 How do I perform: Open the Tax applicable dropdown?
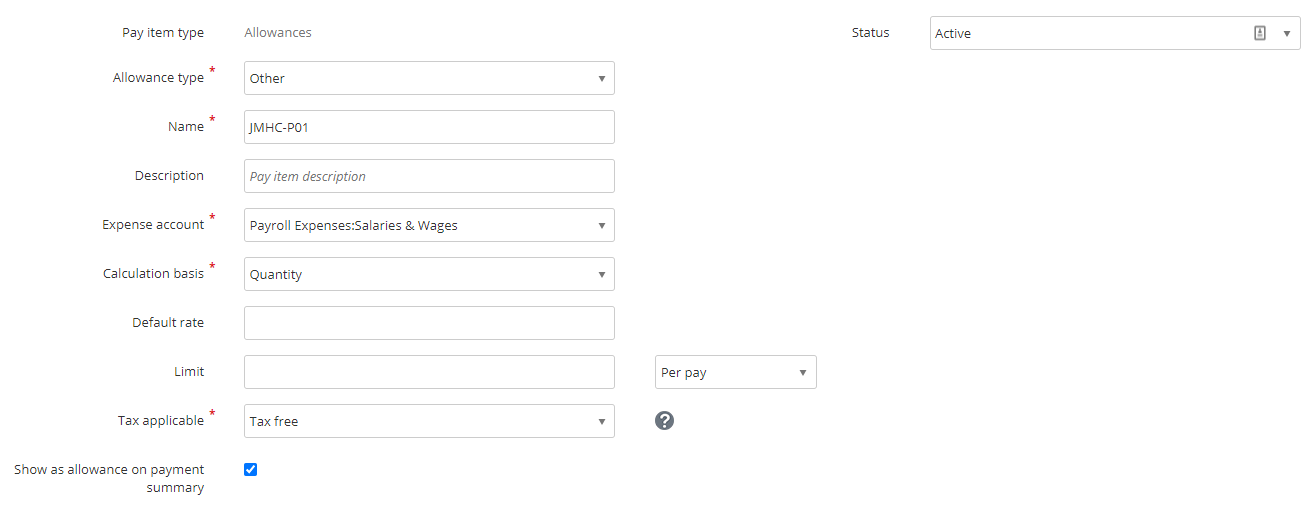coord(429,421)
